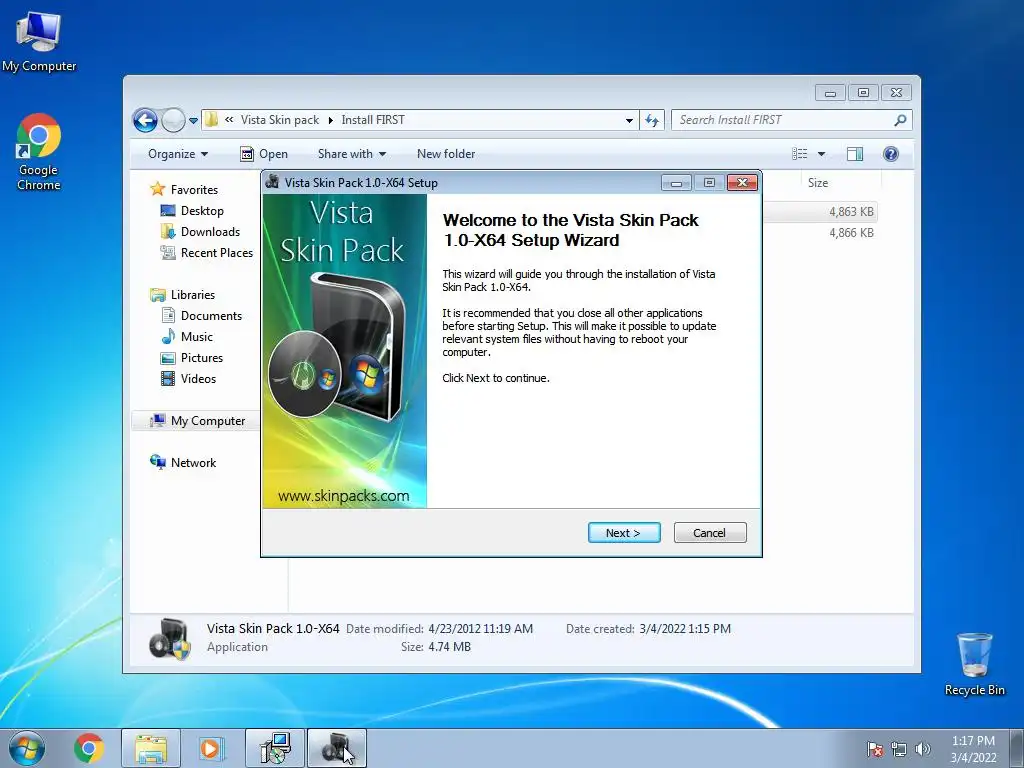
Task: Click Install FIRST in address breadcrumb
Action: coord(373,120)
